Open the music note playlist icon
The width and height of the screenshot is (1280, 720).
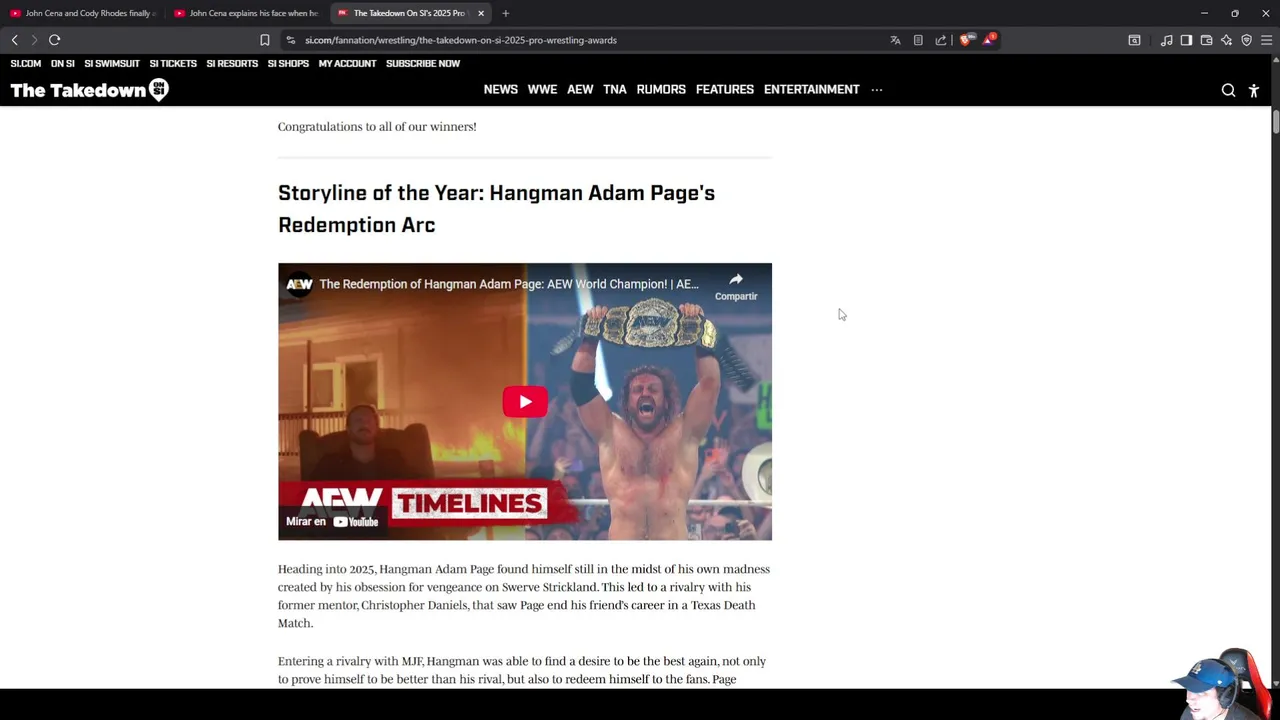(1166, 40)
